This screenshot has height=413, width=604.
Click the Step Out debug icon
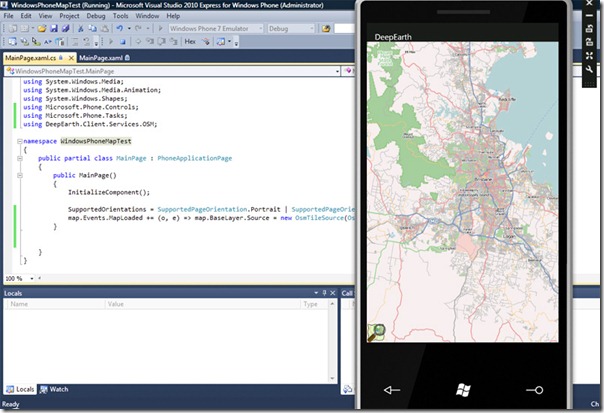point(174,42)
